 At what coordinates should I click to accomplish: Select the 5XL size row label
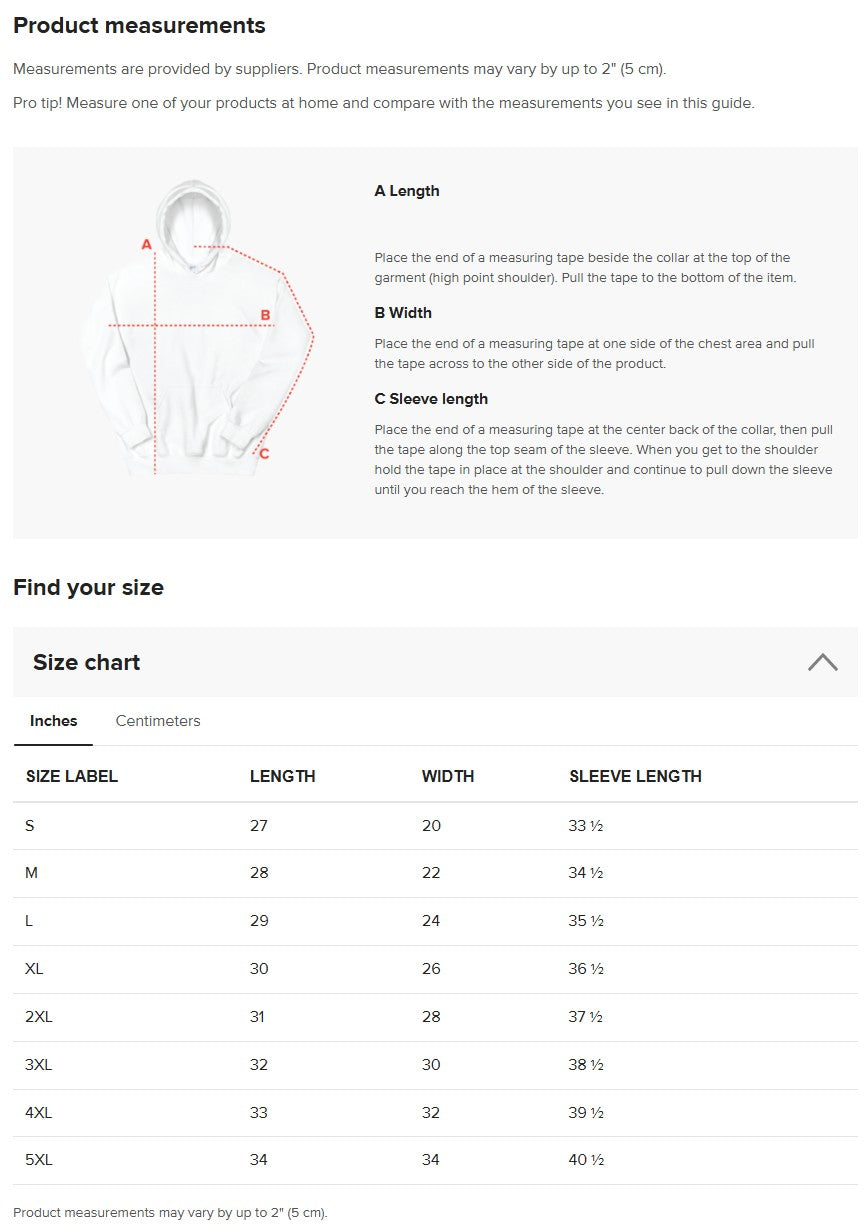39,1160
